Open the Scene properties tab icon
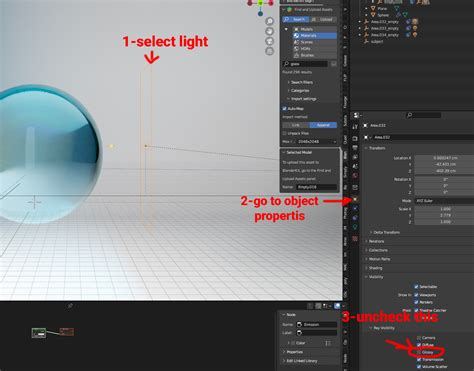The image size is (474, 371). (355, 166)
